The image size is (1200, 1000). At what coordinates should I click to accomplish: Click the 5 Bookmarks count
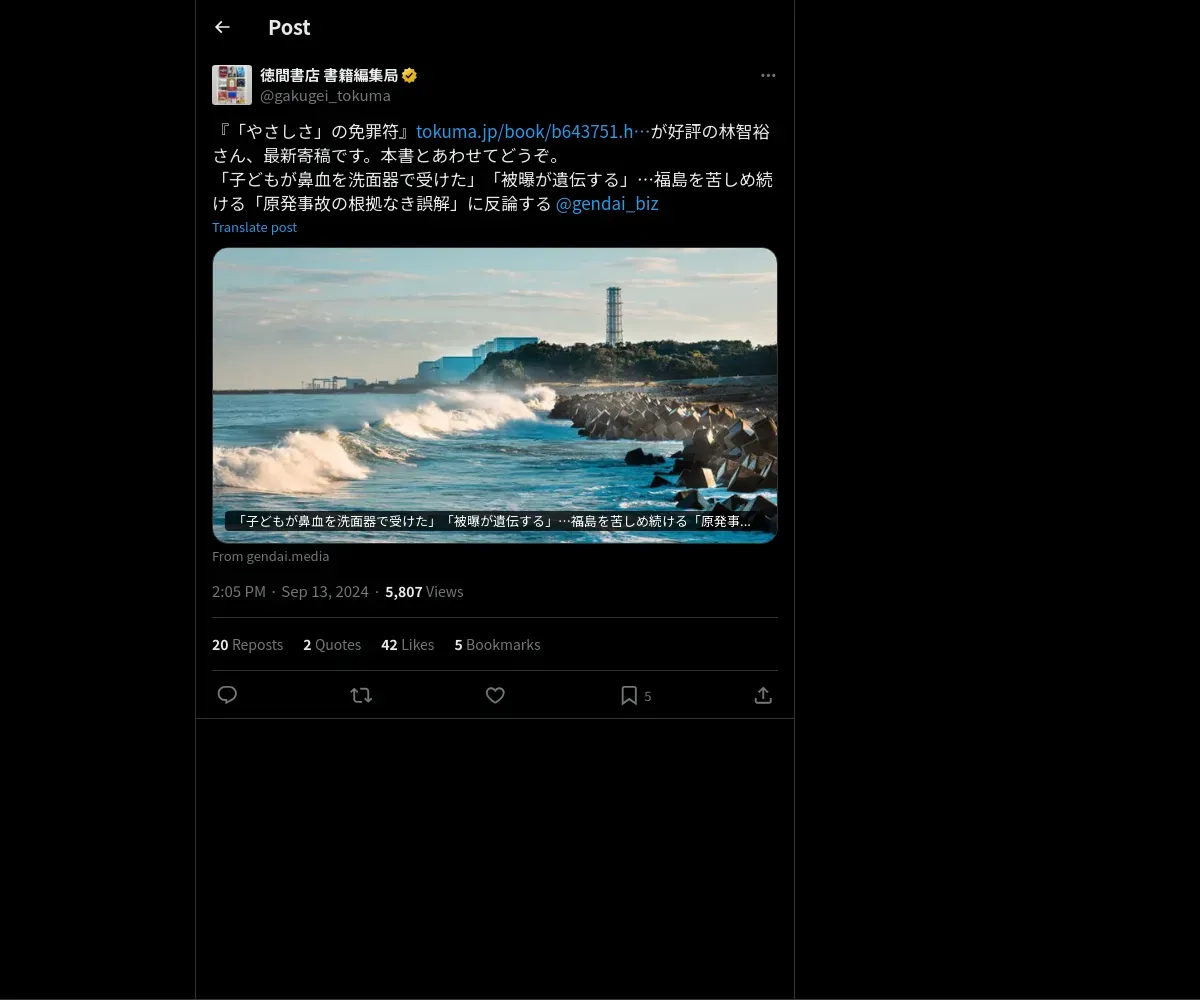click(x=497, y=644)
